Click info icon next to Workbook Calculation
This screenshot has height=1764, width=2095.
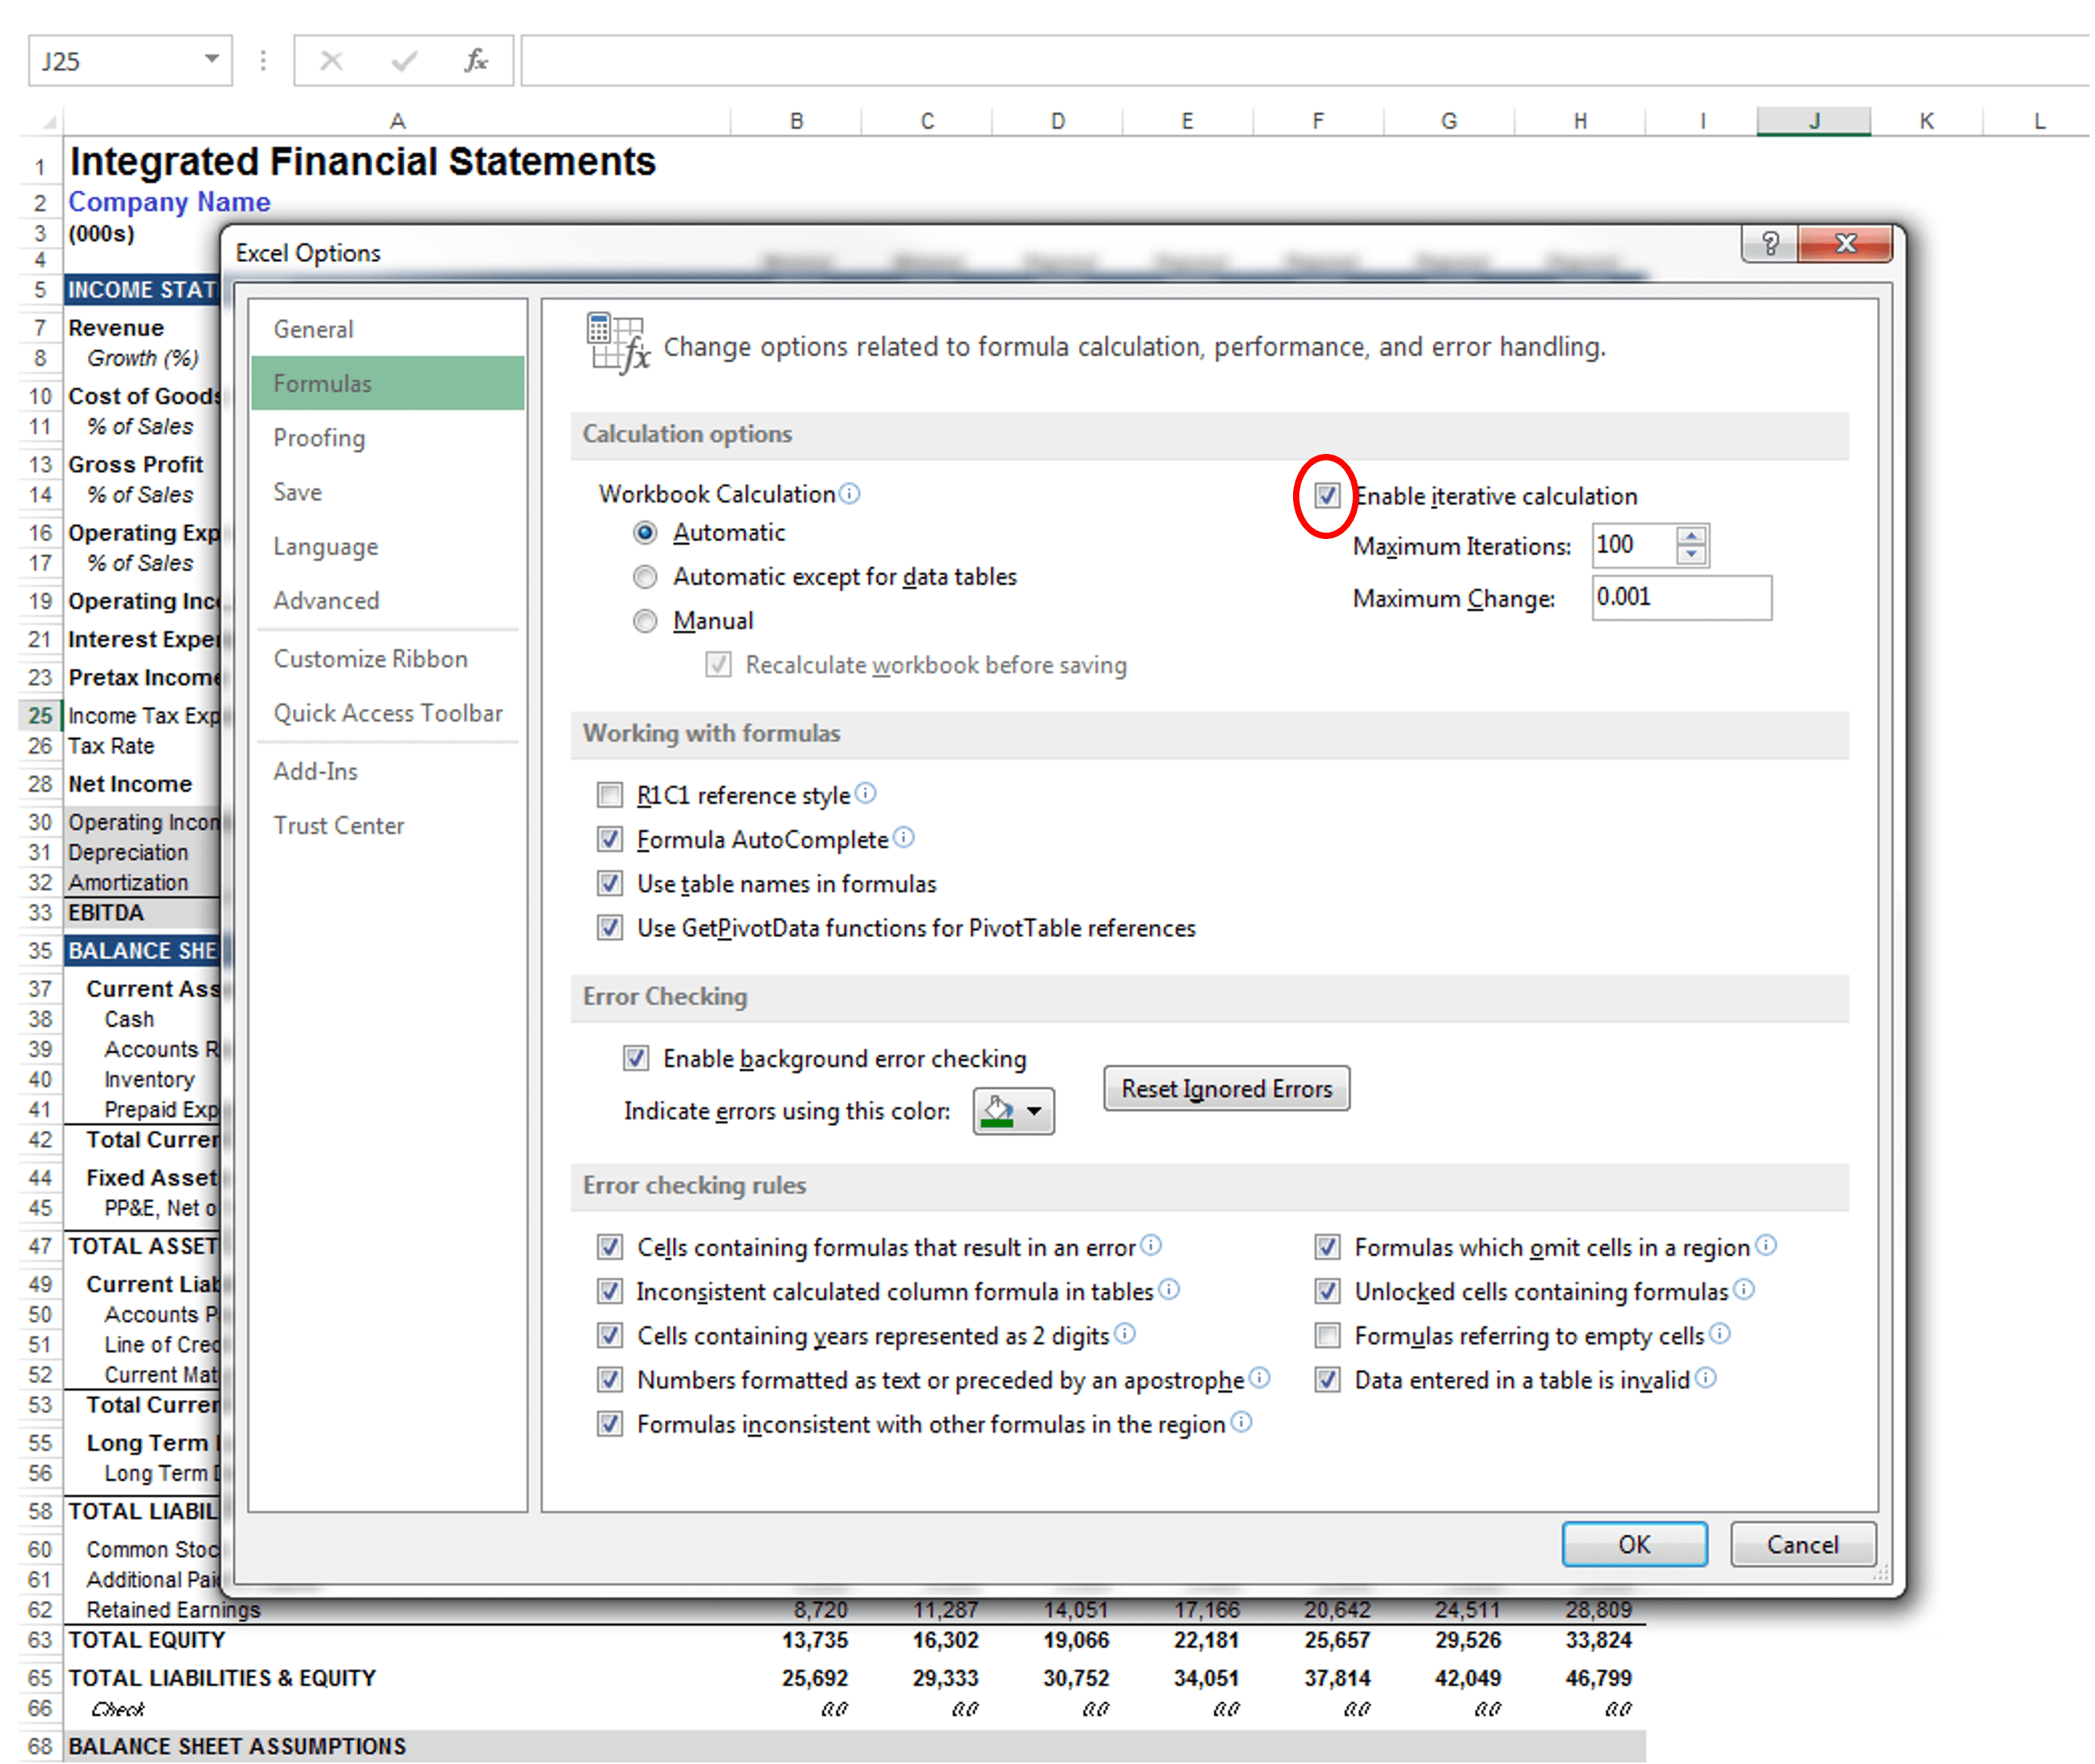pos(849,494)
